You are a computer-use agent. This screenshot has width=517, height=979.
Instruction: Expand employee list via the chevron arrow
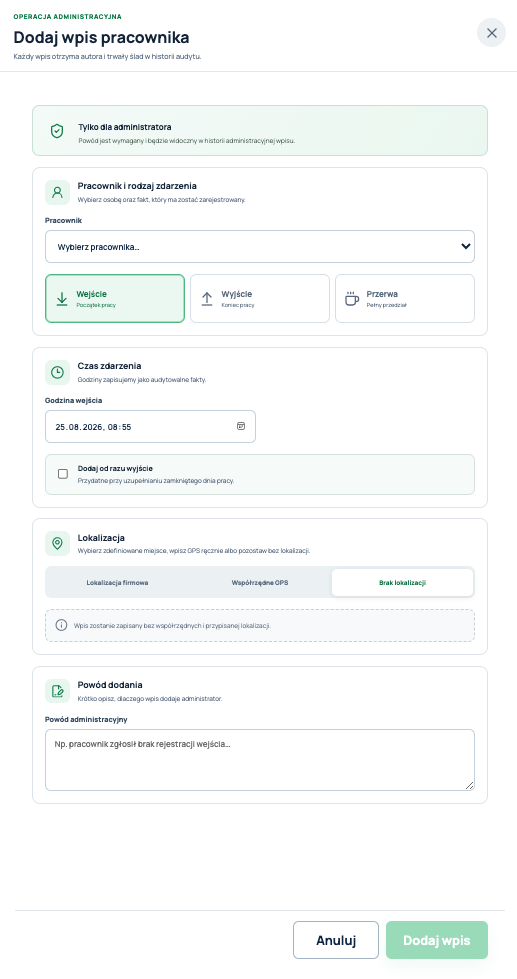point(466,246)
